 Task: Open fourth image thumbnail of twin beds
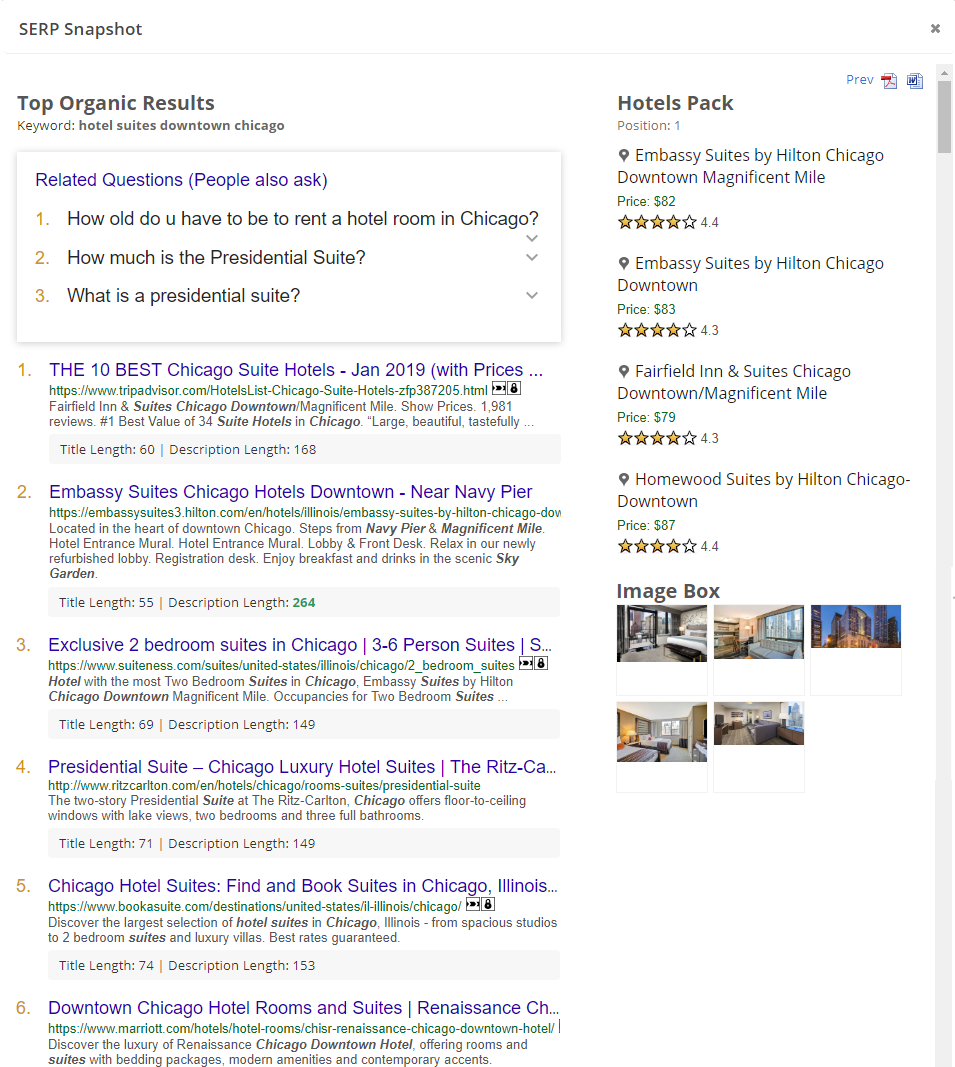[x=662, y=732]
